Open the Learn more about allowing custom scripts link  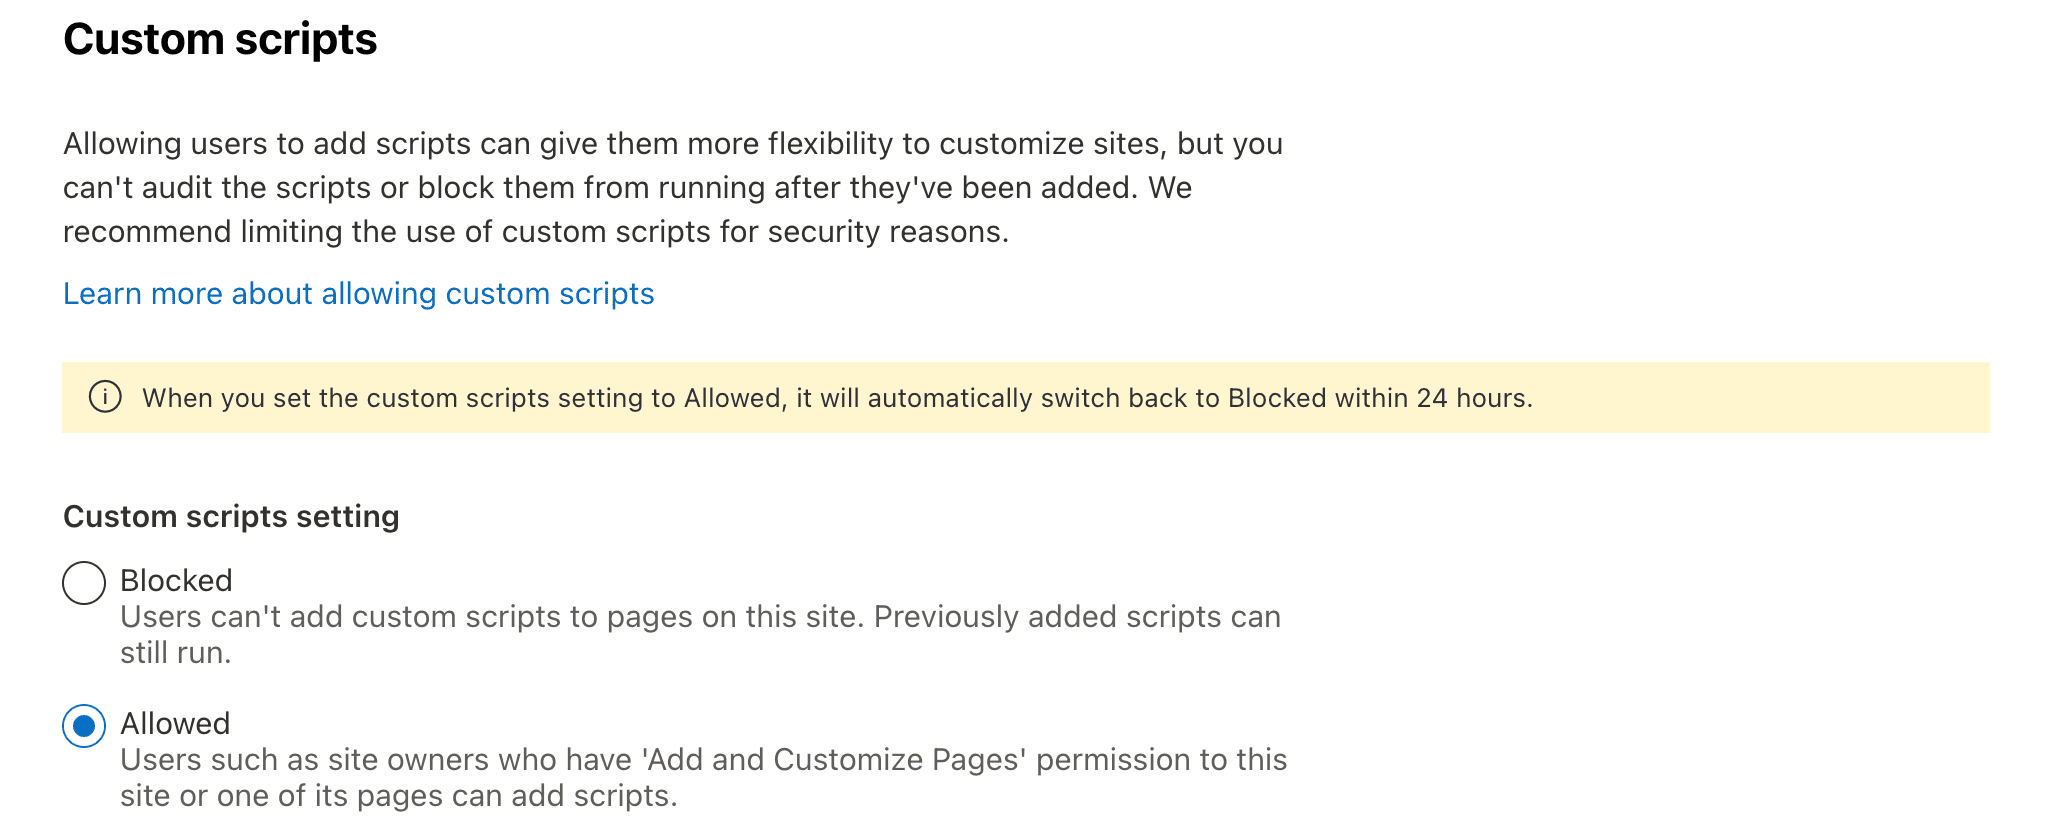(358, 293)
